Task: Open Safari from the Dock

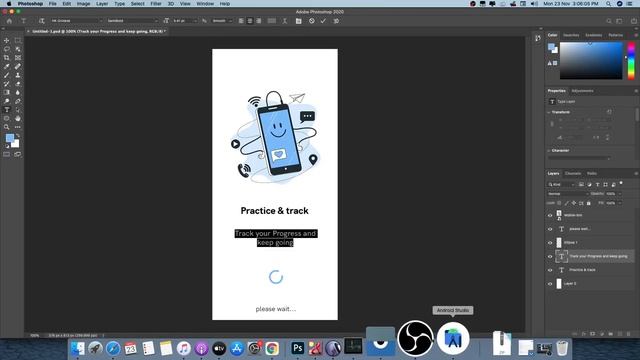Action: pyautogui.click(x=113, y=348)
